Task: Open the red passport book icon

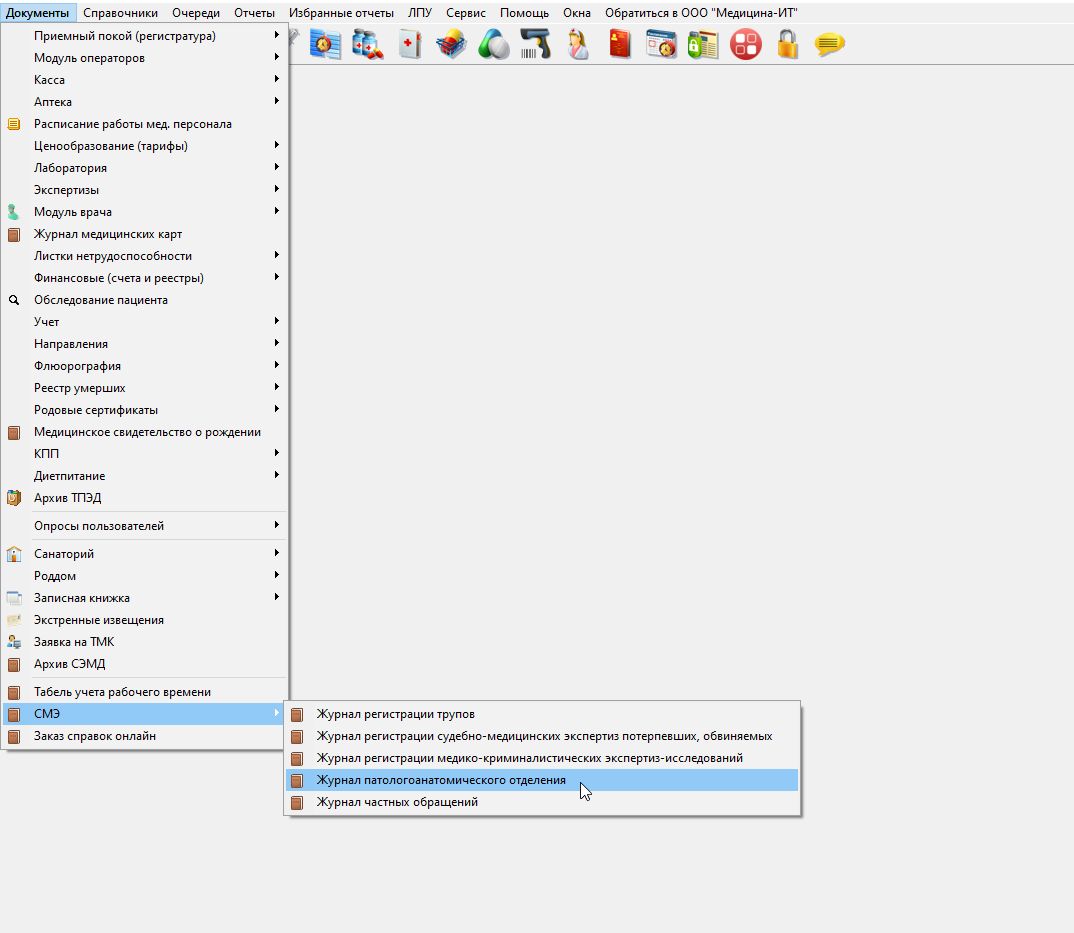Action: click(620, 45)
